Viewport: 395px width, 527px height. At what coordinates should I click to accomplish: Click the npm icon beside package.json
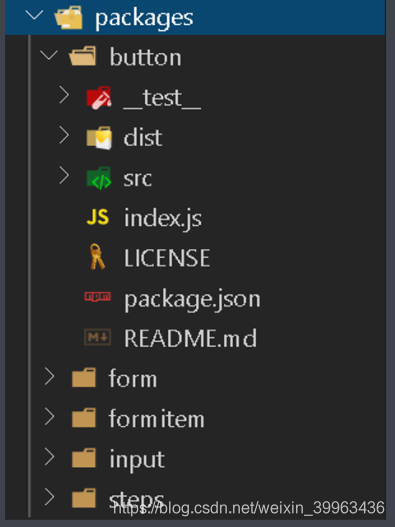[x=97, y=296]
